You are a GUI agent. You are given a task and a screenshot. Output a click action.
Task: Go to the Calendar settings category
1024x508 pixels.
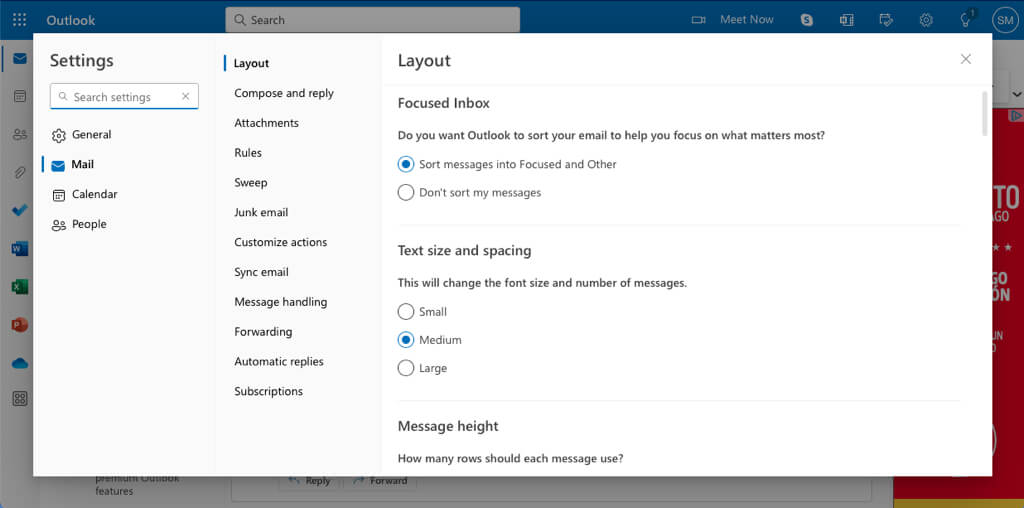94,194
